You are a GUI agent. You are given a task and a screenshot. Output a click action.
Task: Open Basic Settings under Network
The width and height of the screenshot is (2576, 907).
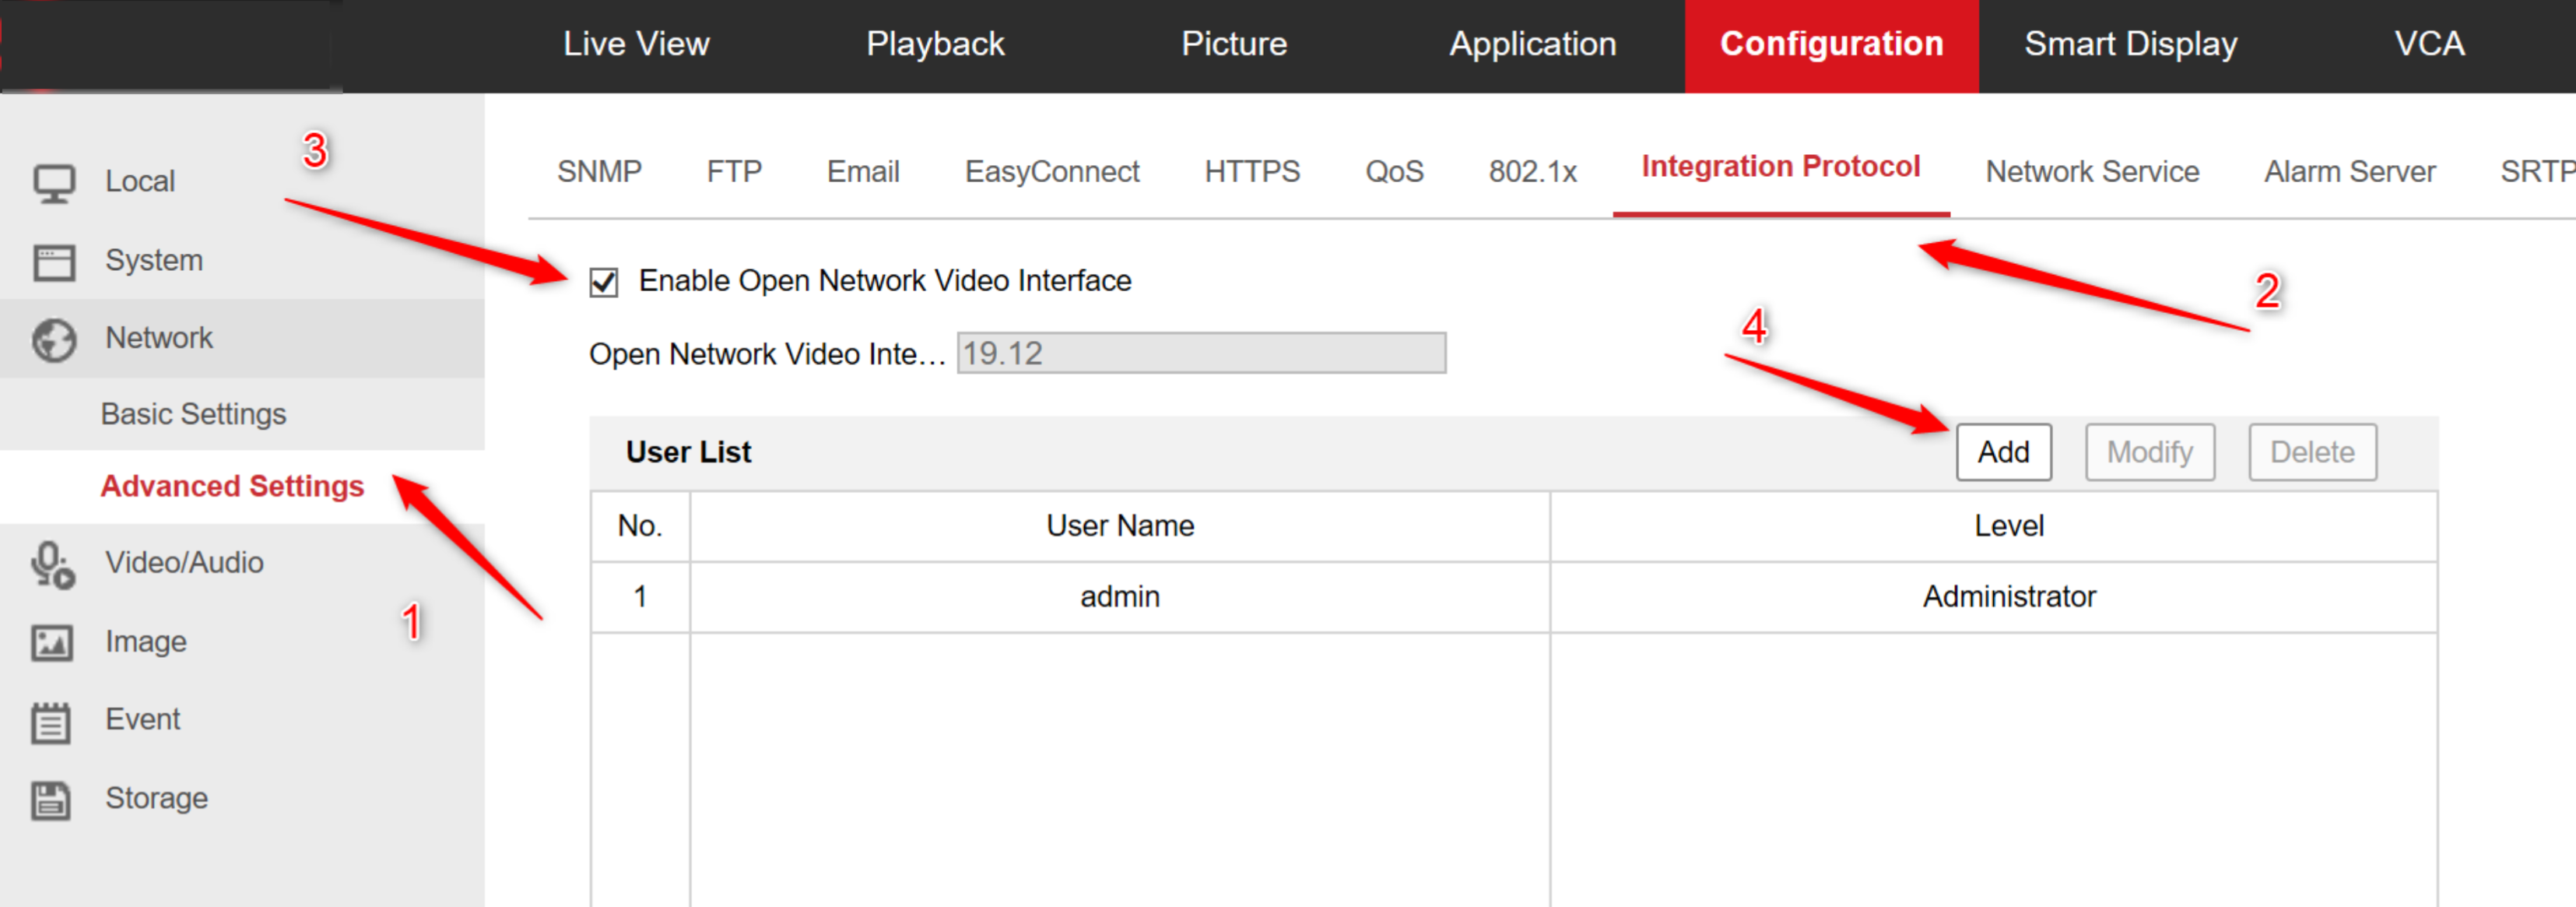[193, 413]
